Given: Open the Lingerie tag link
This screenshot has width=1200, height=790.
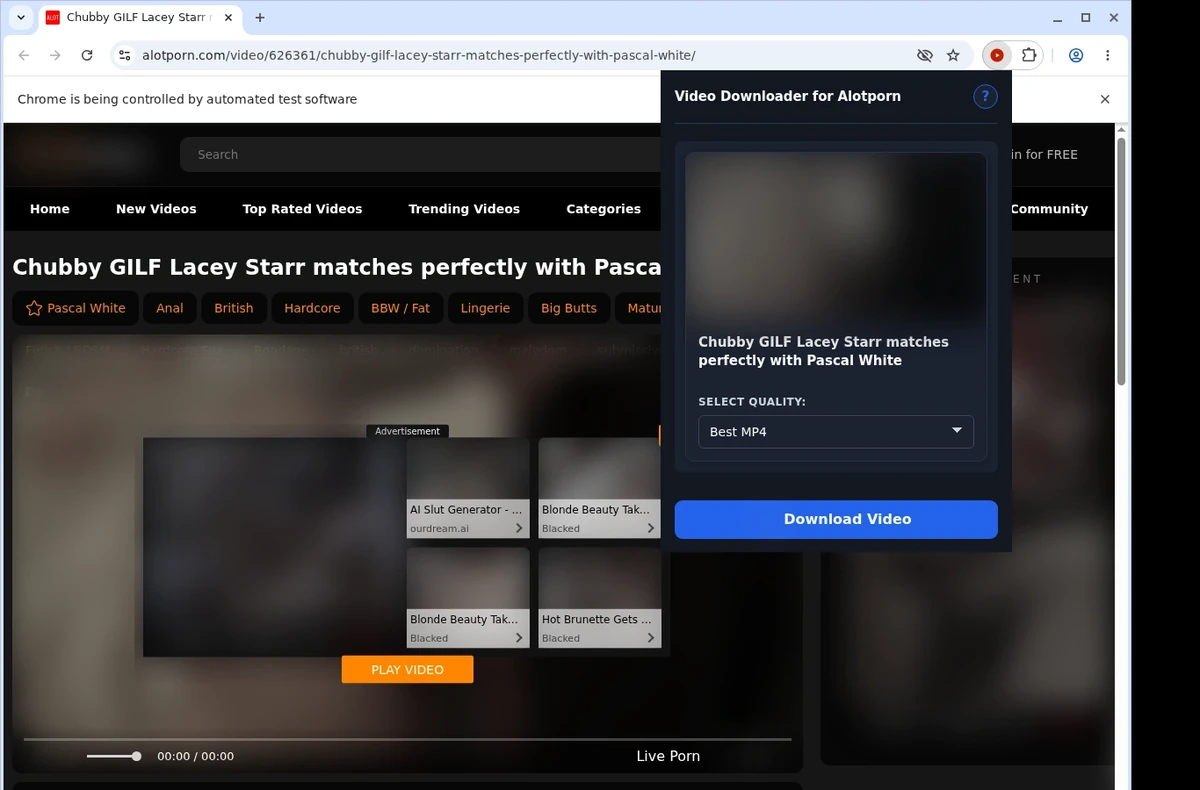Looking at the screenshot, I should (485, 308).
